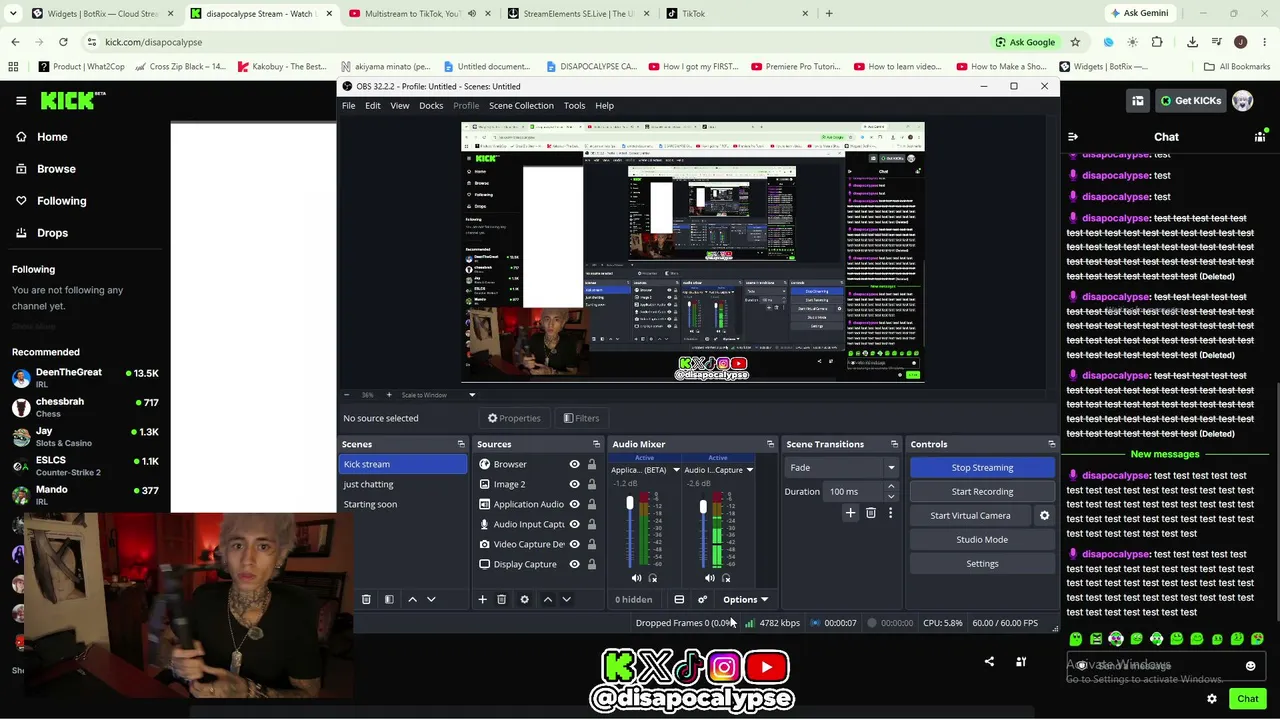Image resolution: width=1280 pixels, height=720 pixels.
Task: Toggle visibility of Application Audio source
Action: 574,504
